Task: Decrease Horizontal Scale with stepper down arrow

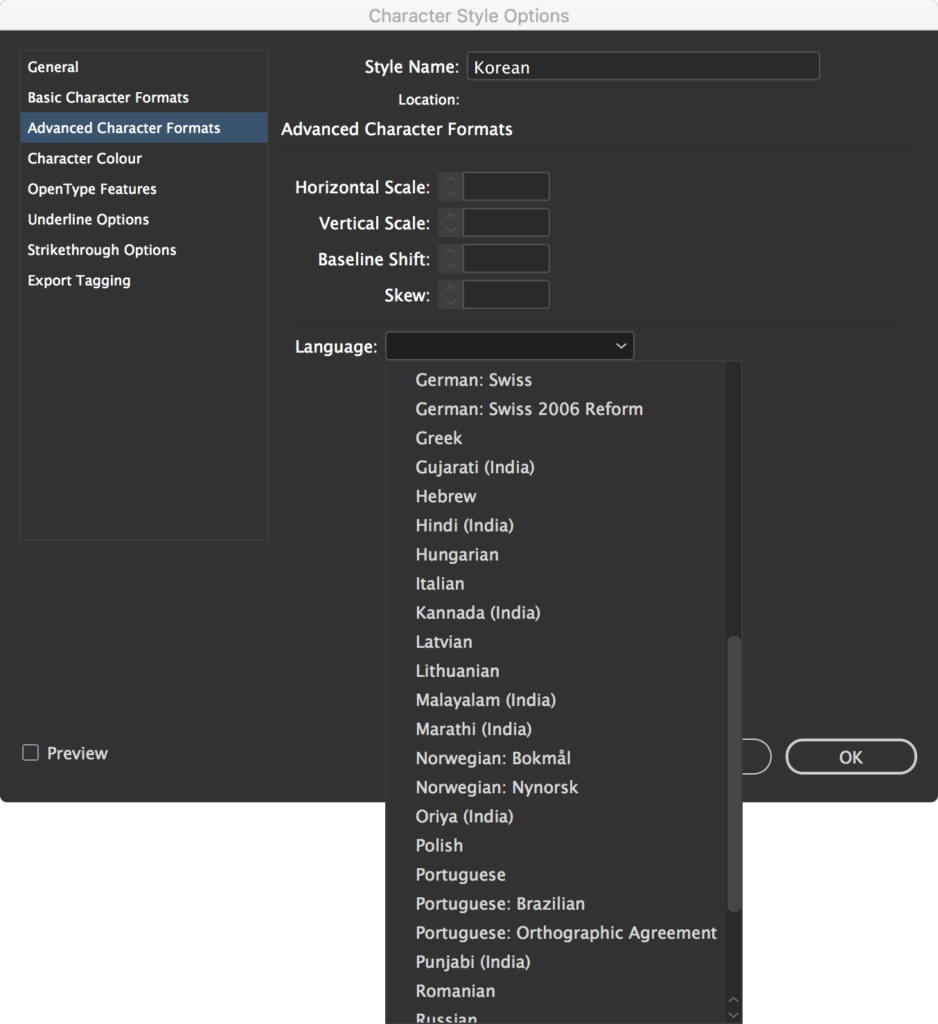Action: [x=450, y=193]
